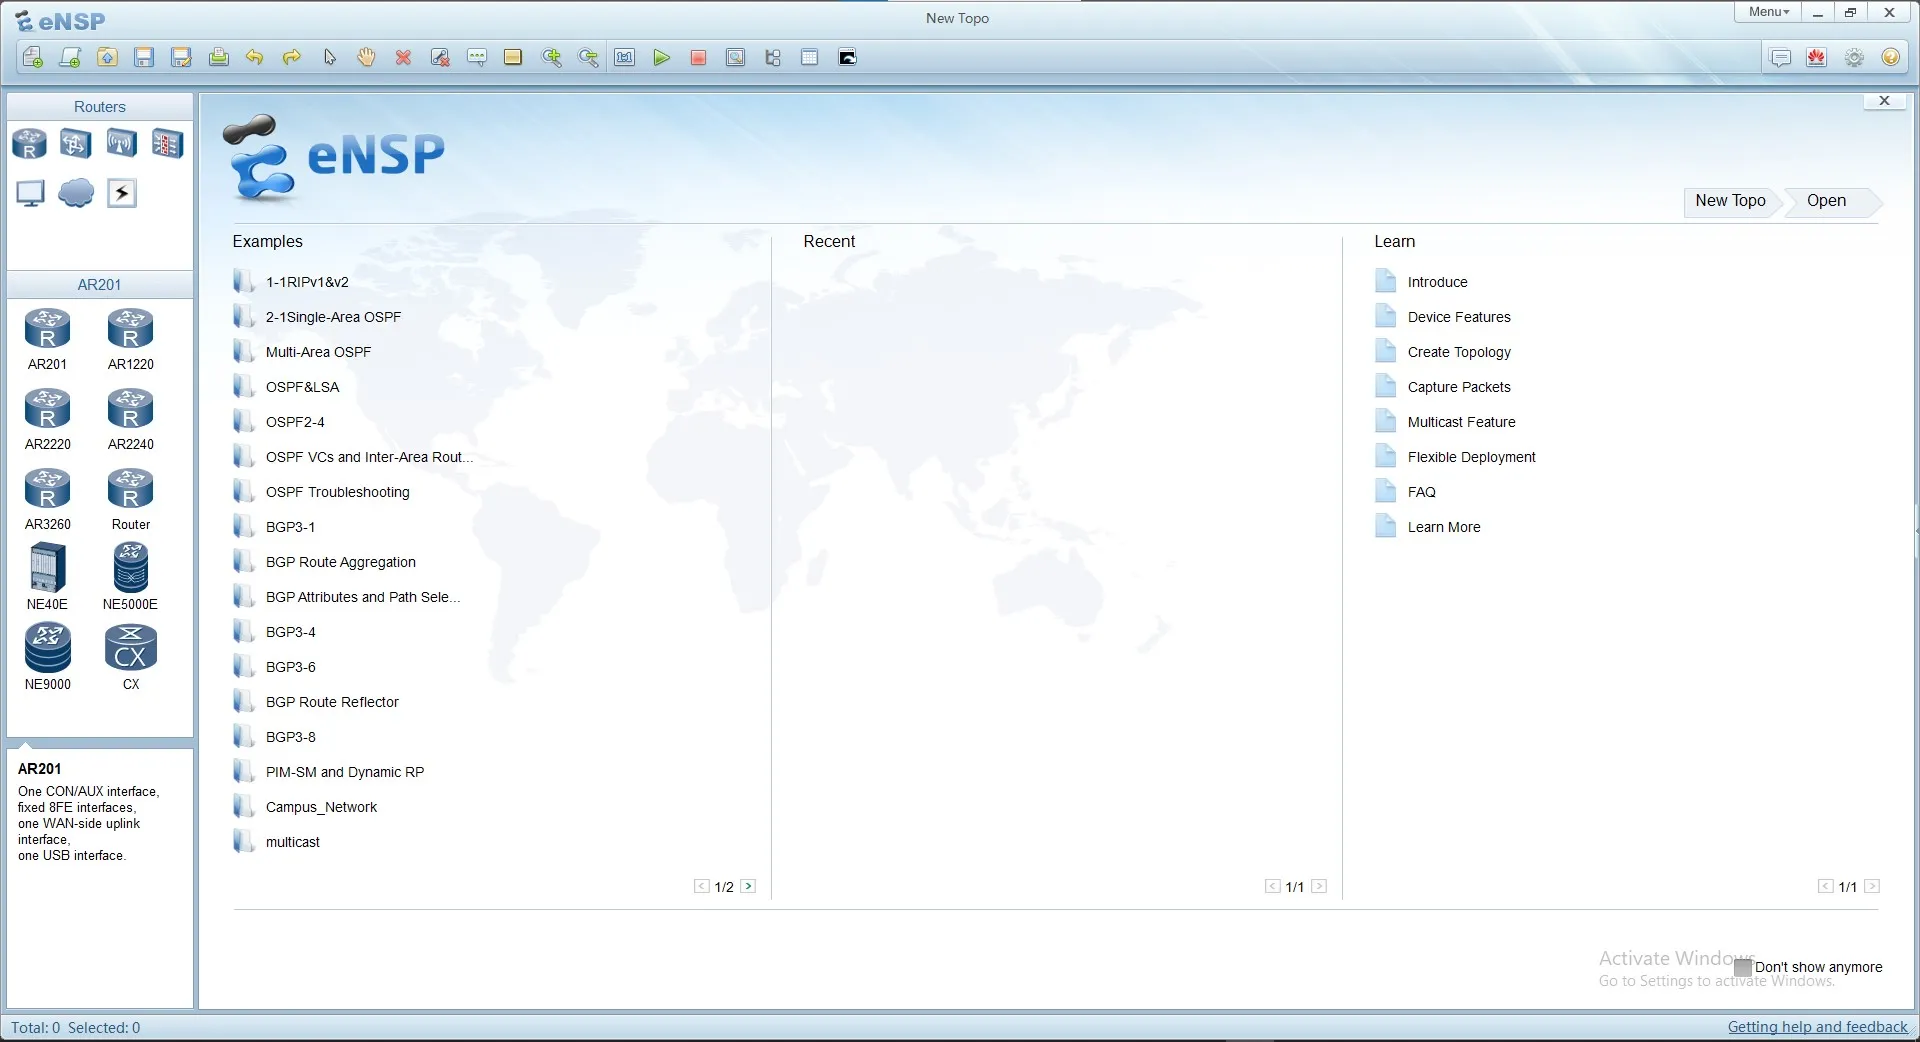
Task: Click the New Topo button
Action: (x=1730, y=201)
